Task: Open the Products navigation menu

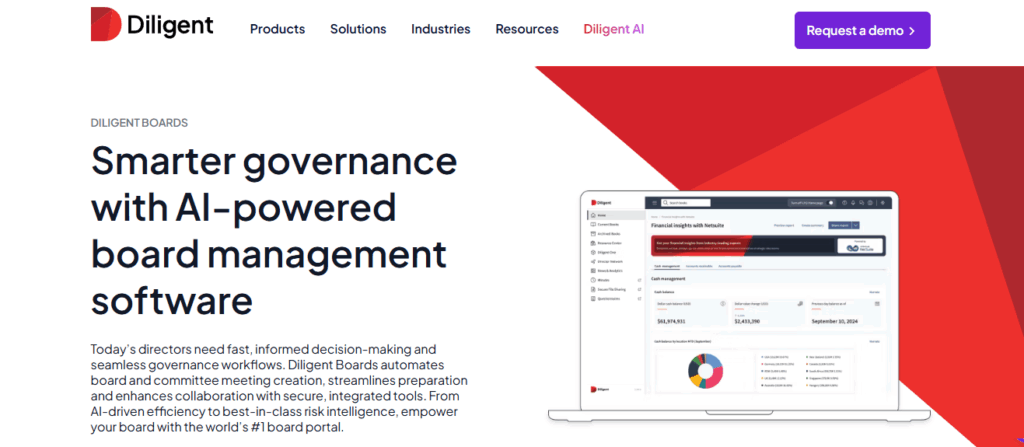Action: pyautogui.click(x=277, y=29)
